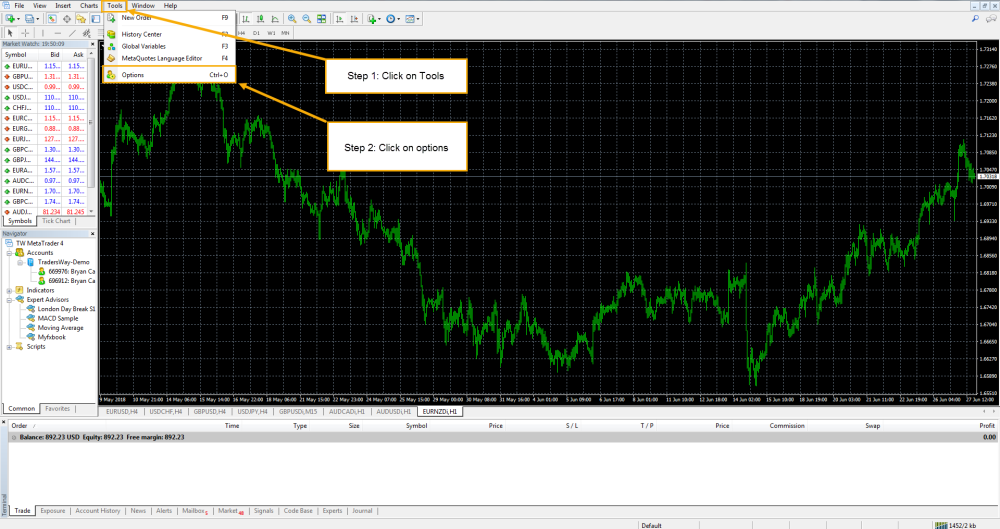The height and width of the screenshot is (529, 1000).
Task: Open the GBPUSD,M15 chart tab
Action: tap(297, 412)
